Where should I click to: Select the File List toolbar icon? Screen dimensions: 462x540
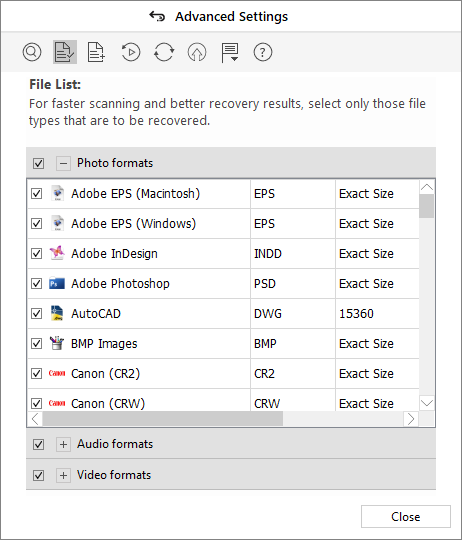click(65, 52)
